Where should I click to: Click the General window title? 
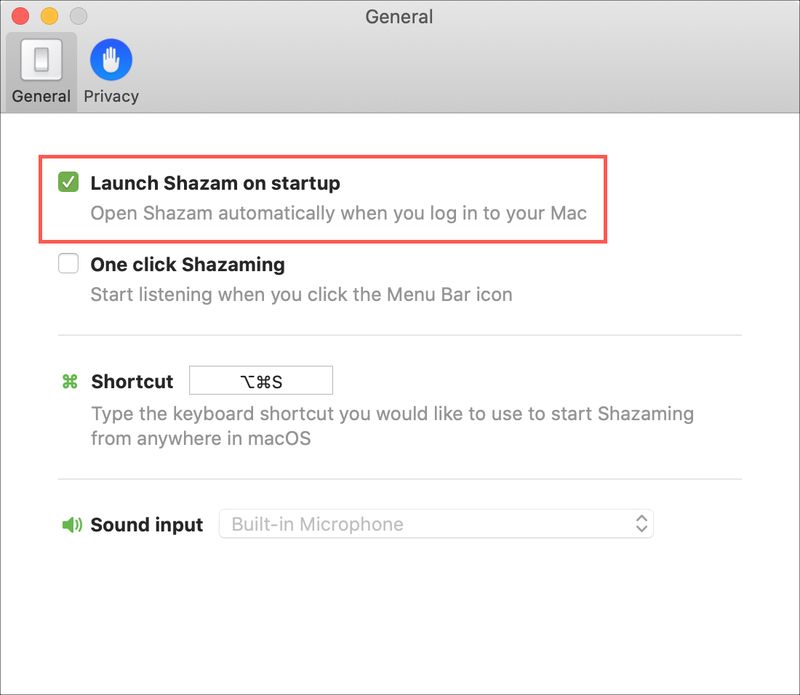point(399,17)
